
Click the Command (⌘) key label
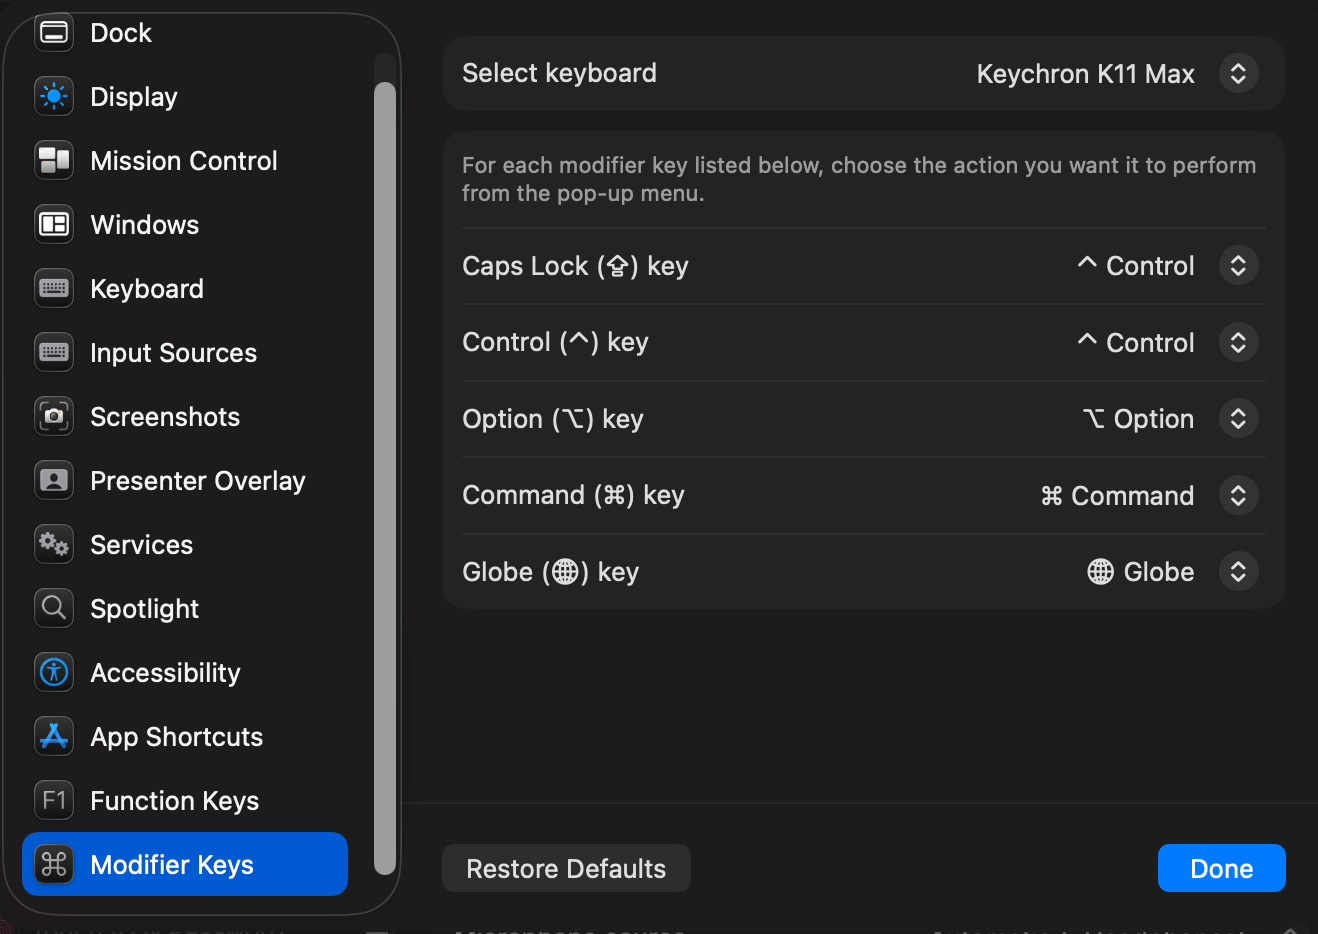[573, 495]
